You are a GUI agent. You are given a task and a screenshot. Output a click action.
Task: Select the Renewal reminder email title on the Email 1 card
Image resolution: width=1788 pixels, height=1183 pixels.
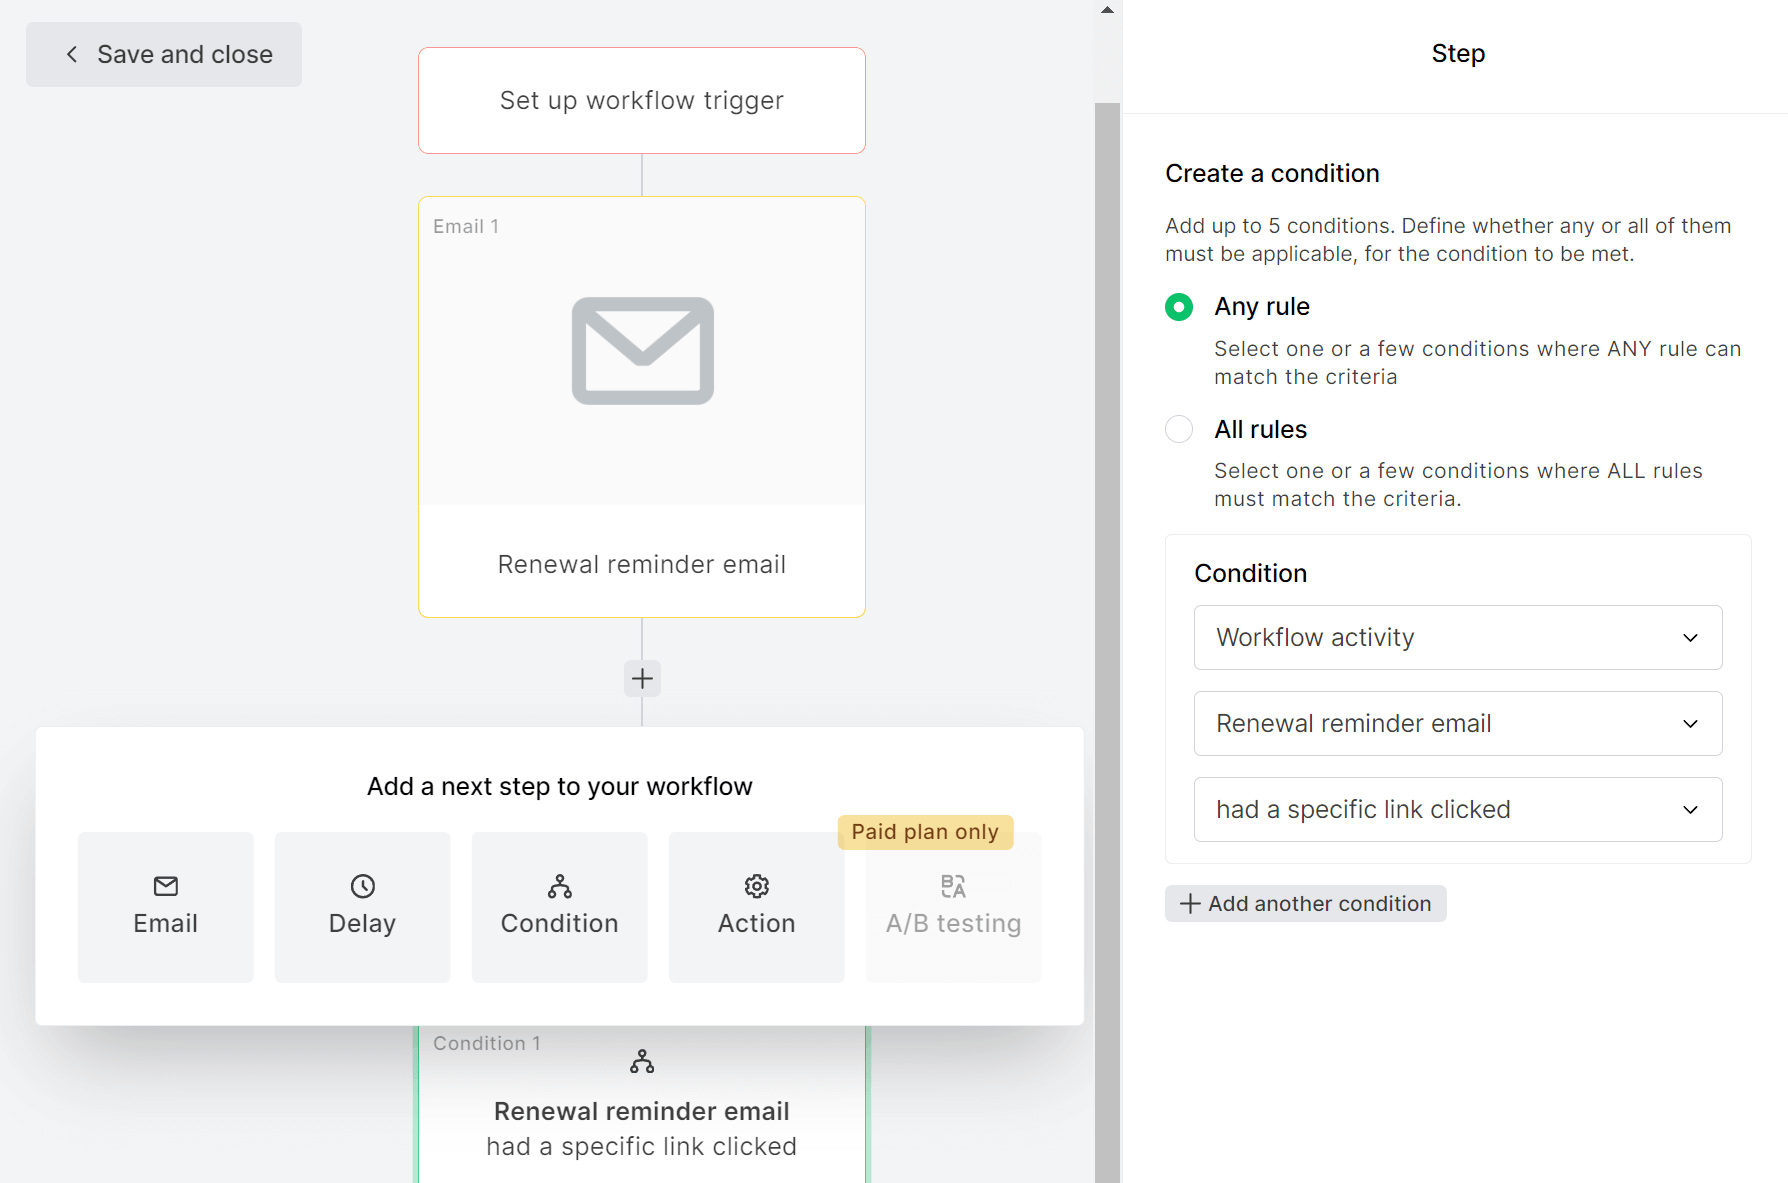(642, 564)
